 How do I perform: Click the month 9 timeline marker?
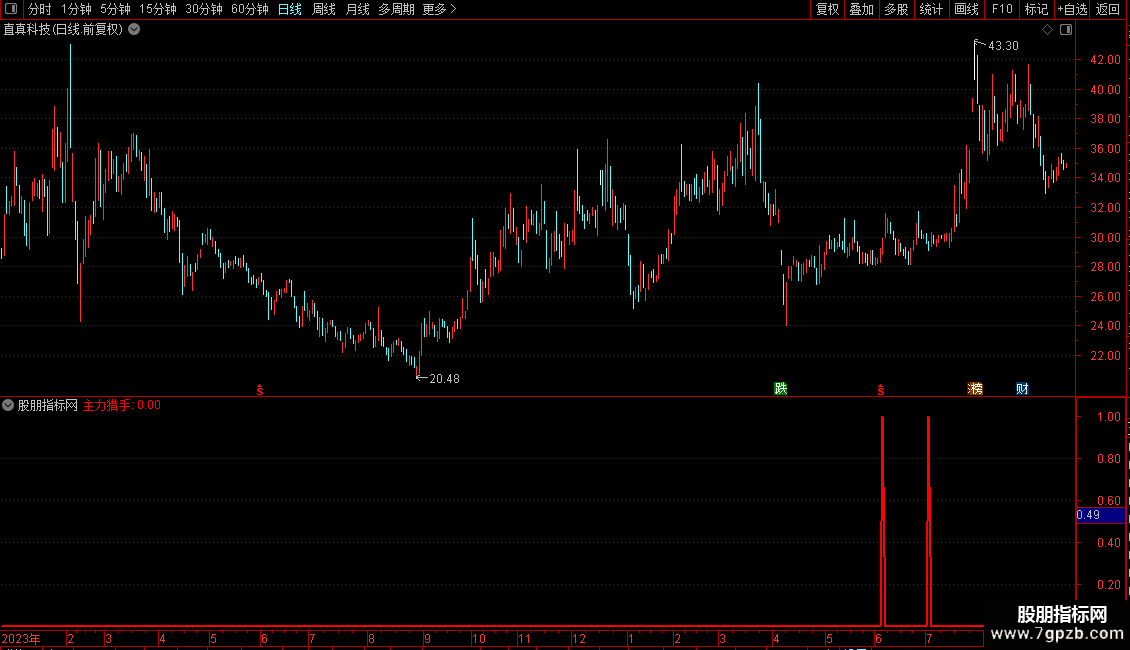click(x=427, y=638)
